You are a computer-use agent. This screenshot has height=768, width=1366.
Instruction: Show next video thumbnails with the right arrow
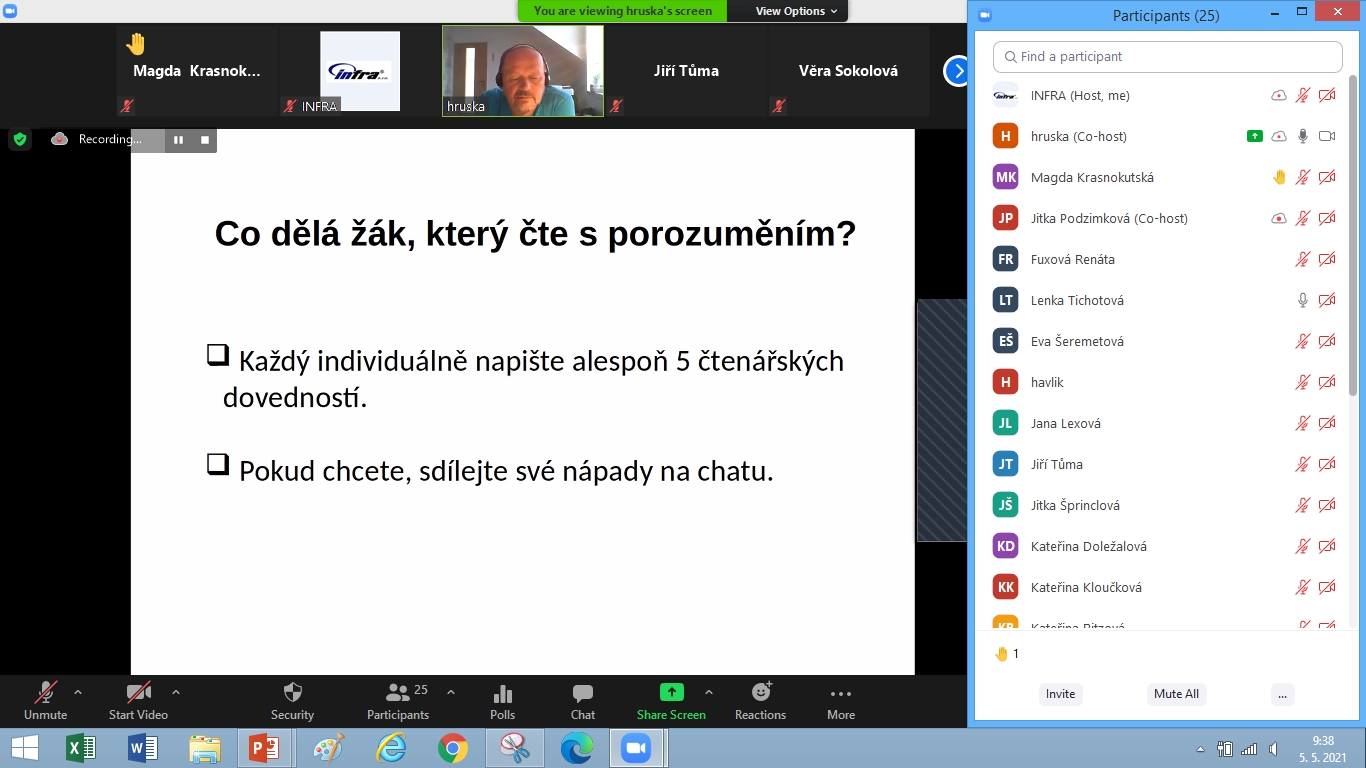point(957,71)
